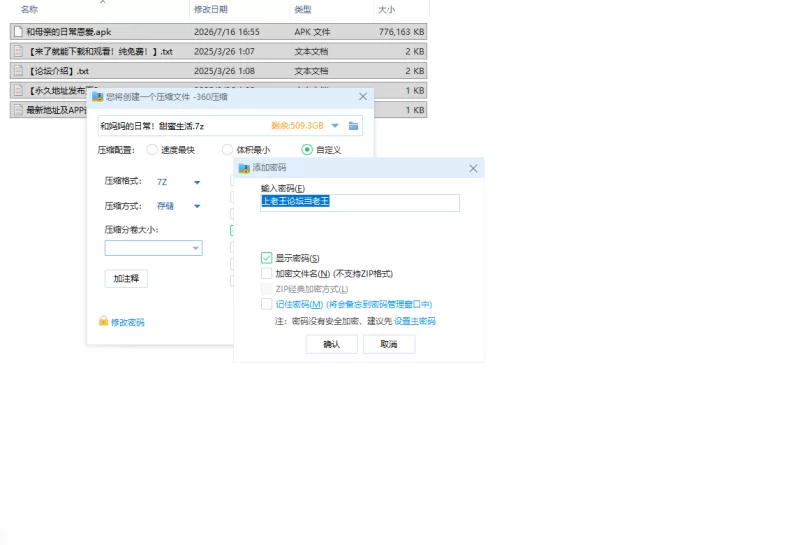Click the sort arrow above the 名称 column
Screen dimensions: 800x545
point(103,2)
